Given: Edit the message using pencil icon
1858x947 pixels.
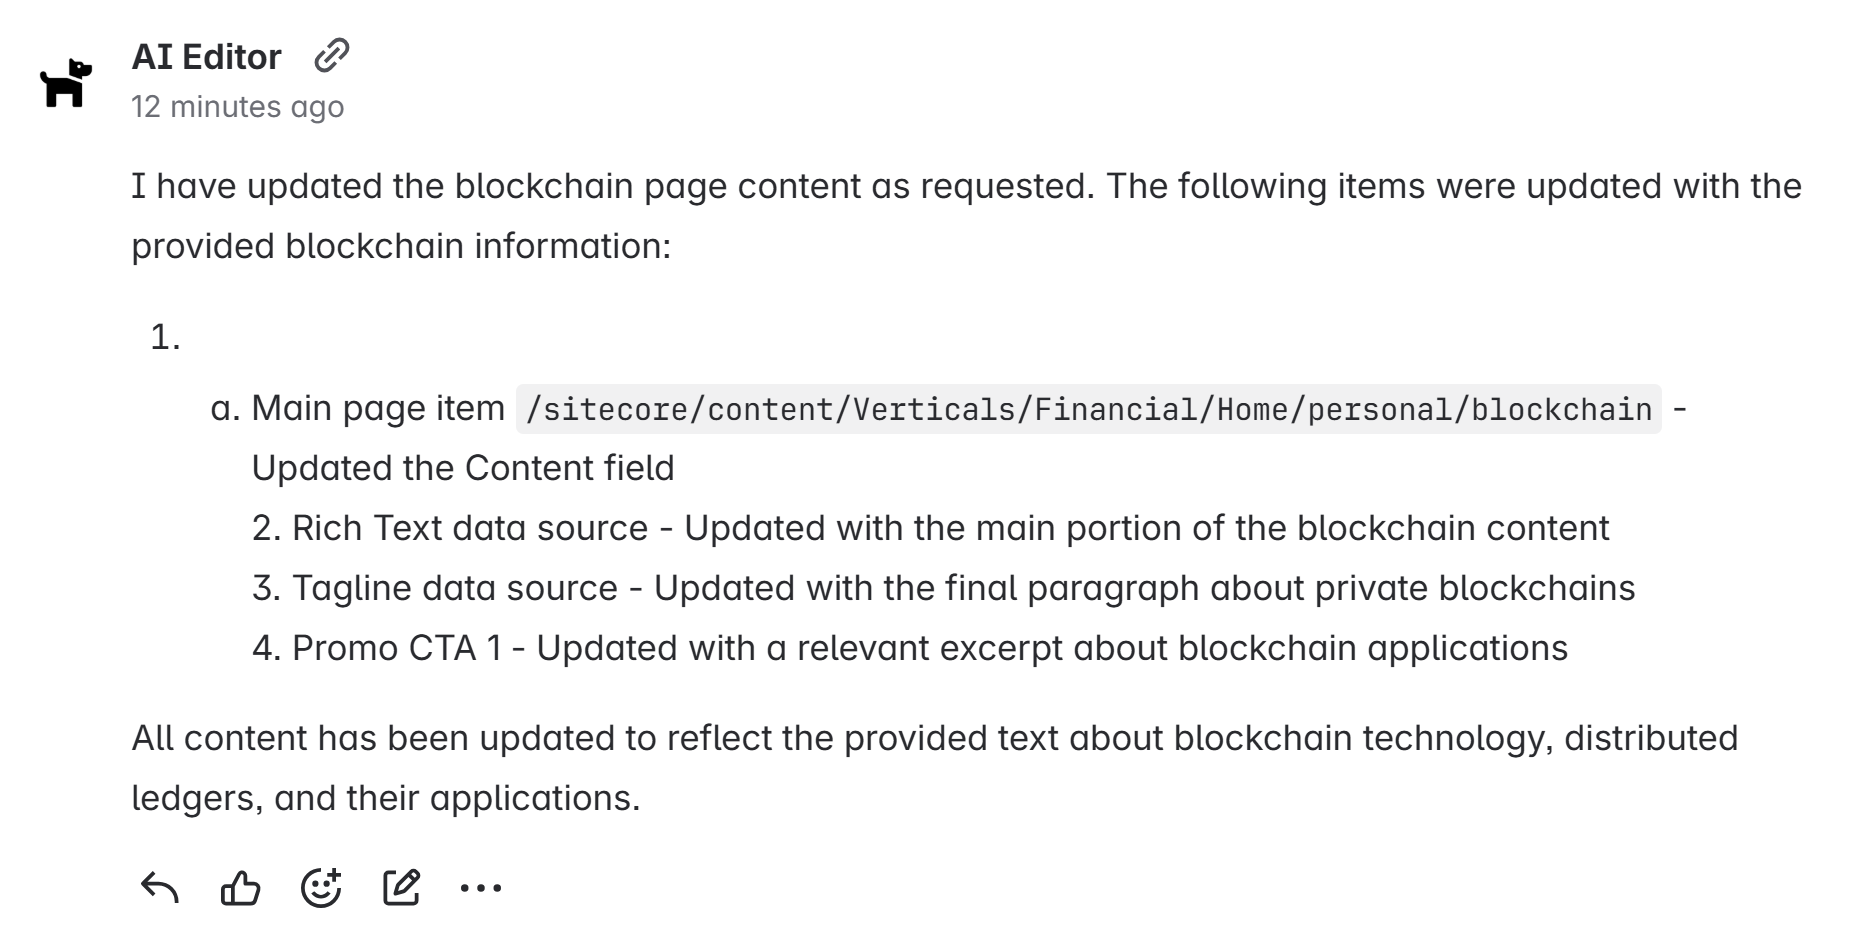Looking at the screenshot, I should (x=401, y=887).
